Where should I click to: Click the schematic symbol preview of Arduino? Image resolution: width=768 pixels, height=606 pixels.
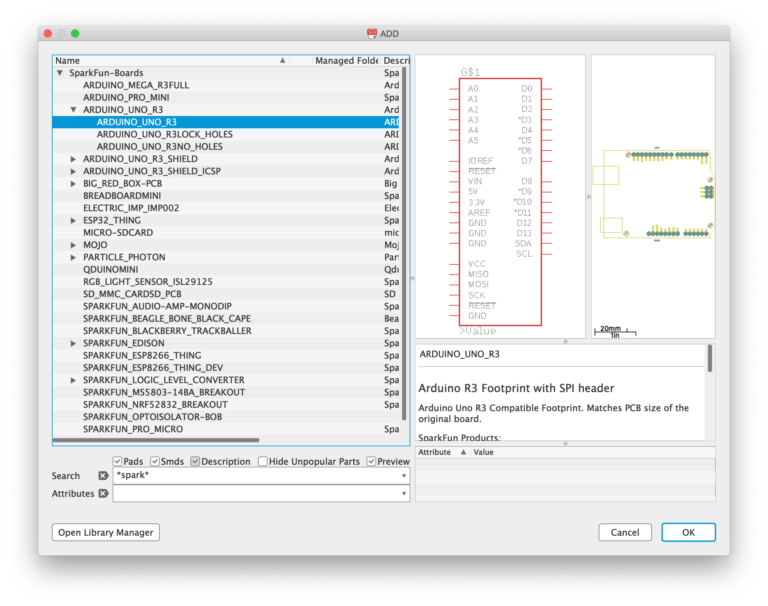(500, 200)
